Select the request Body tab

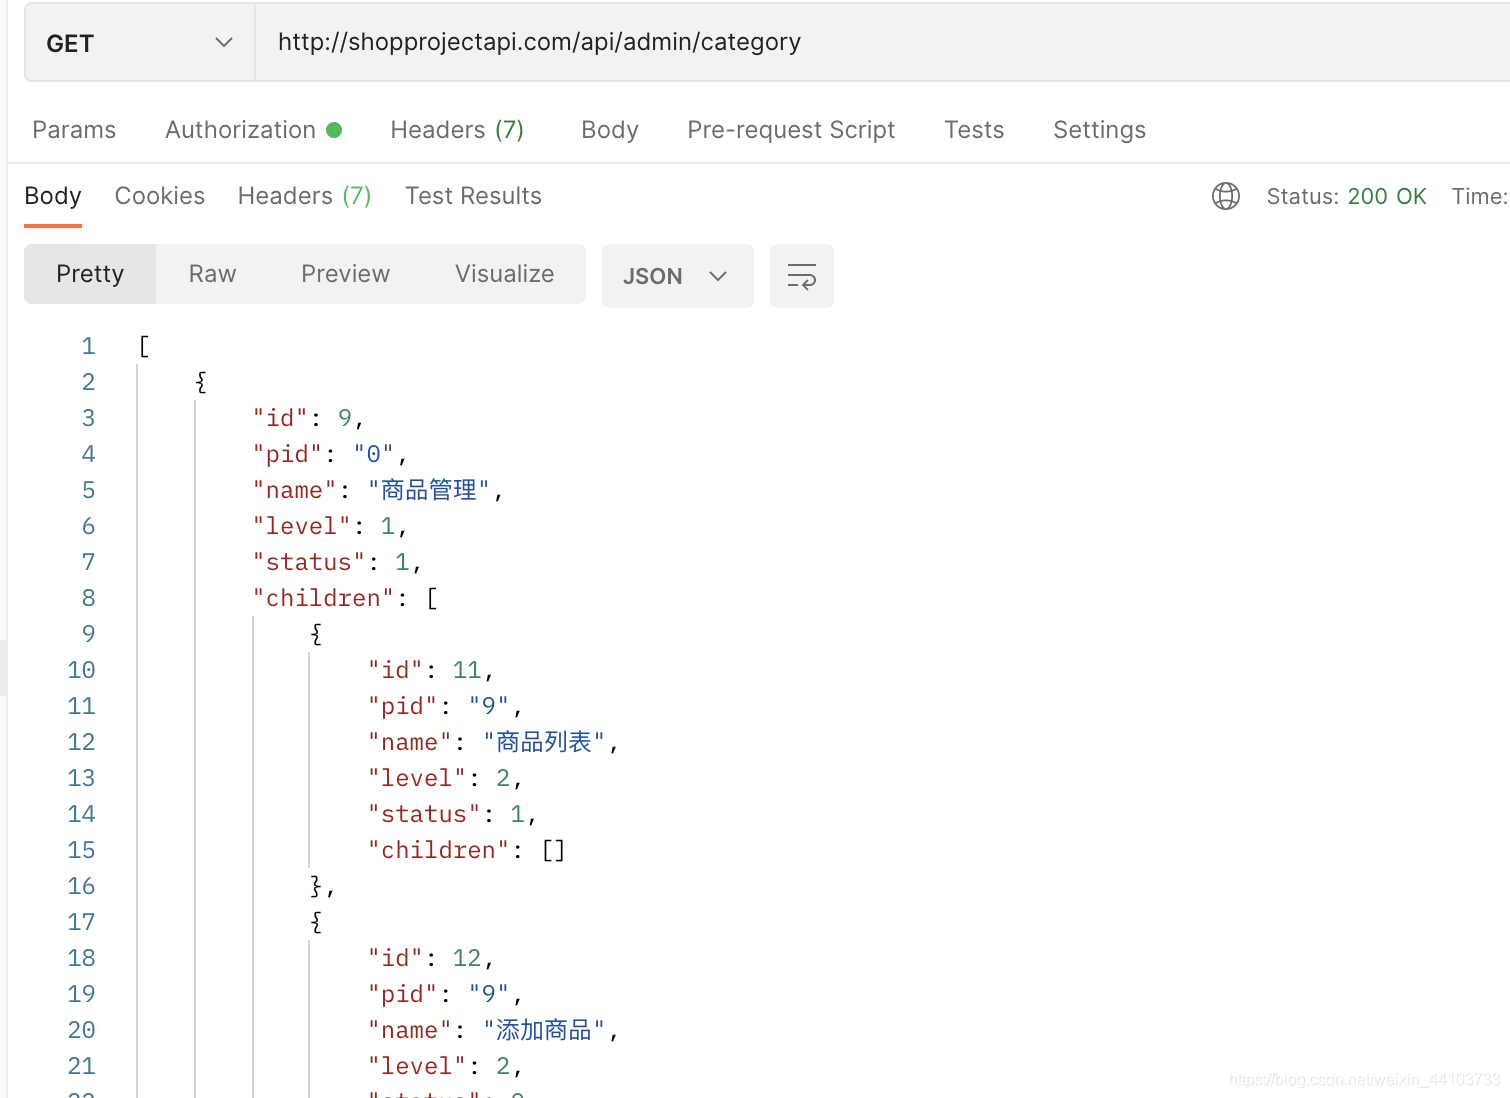610,130
